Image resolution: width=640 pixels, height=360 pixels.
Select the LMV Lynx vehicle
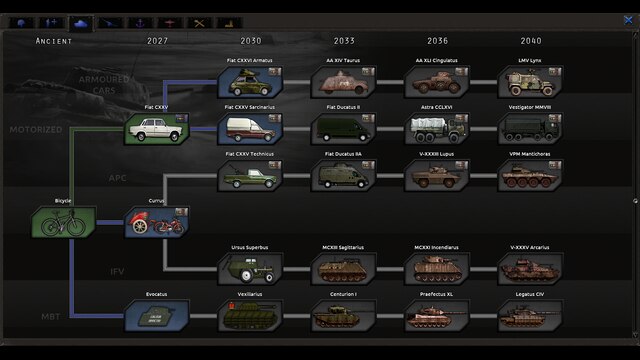click(x=530, y=82)
